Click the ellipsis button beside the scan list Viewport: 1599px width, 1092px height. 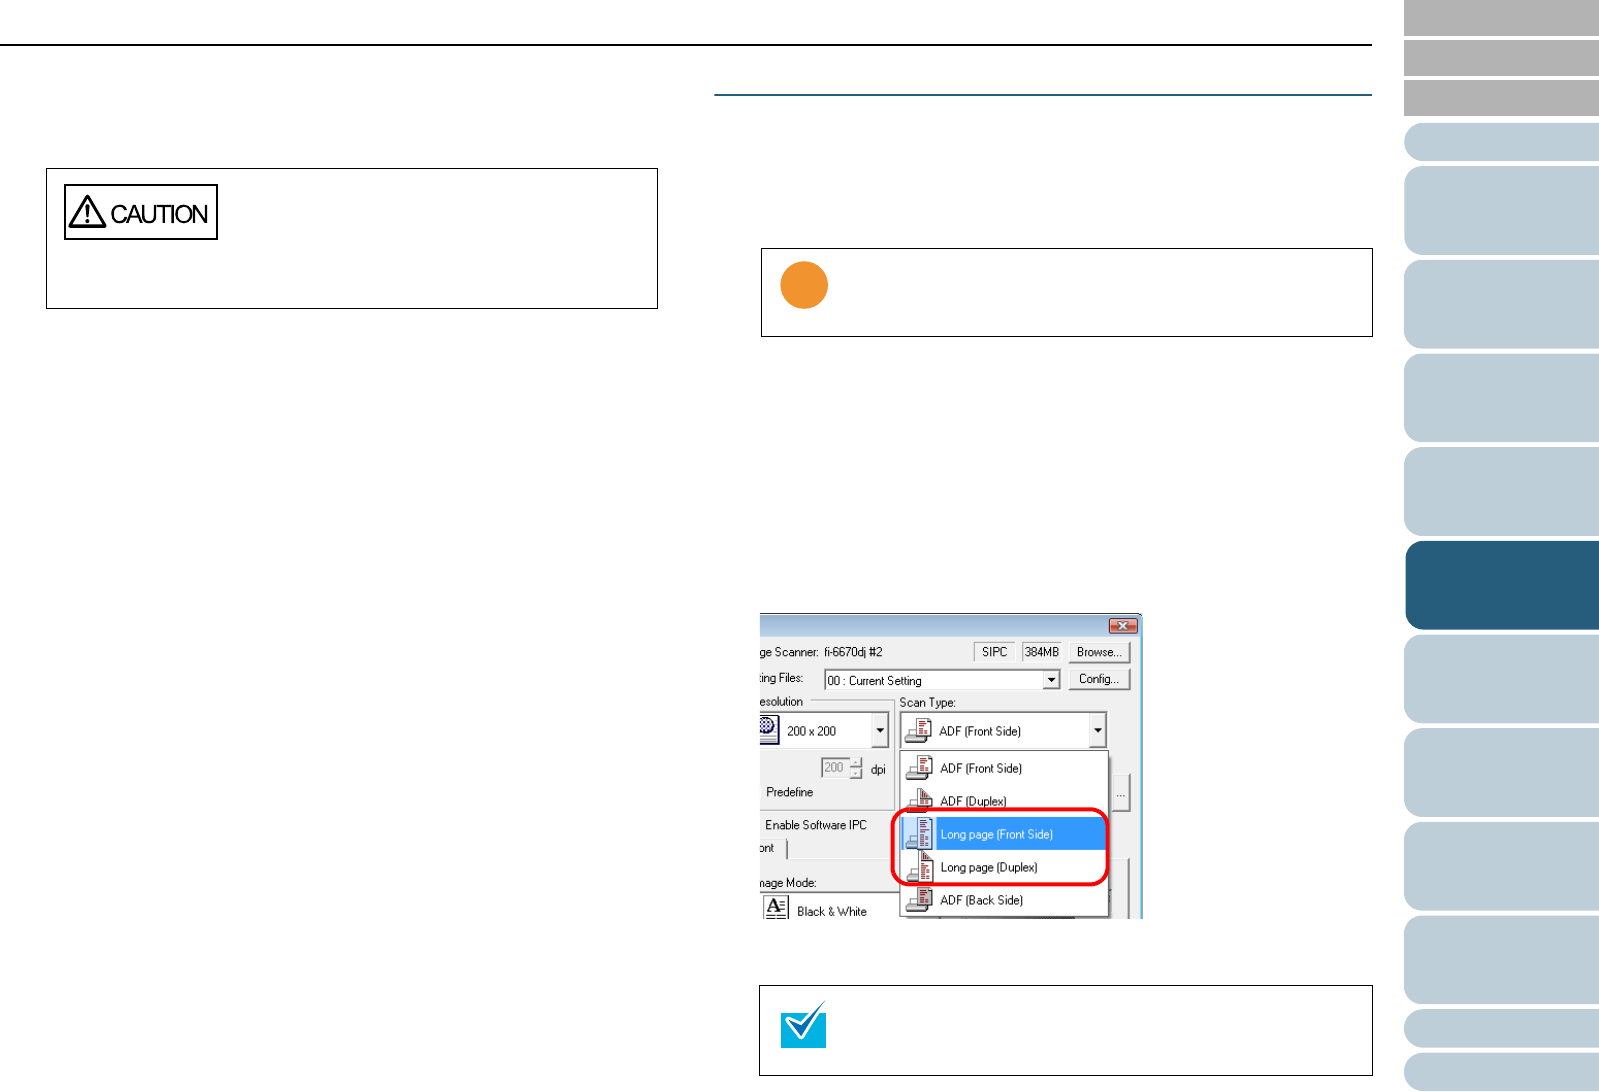click(1121, 795)
